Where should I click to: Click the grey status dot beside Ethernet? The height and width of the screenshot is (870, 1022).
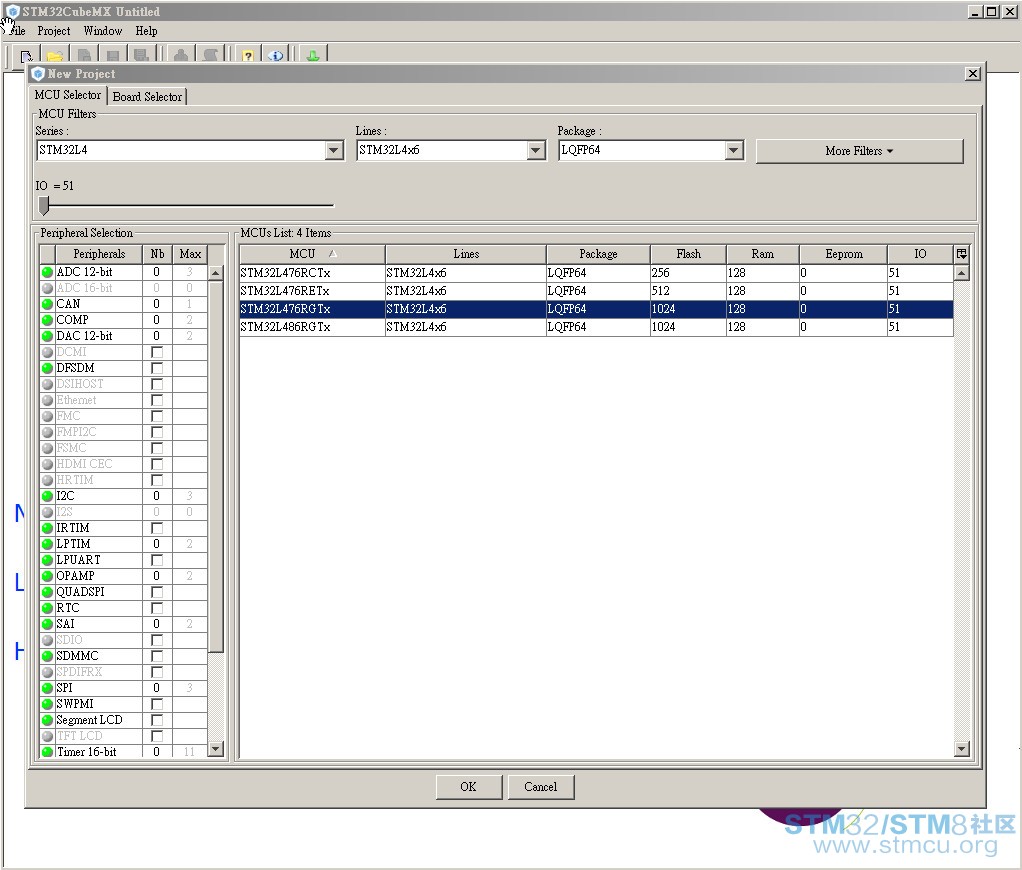point(47,399)
